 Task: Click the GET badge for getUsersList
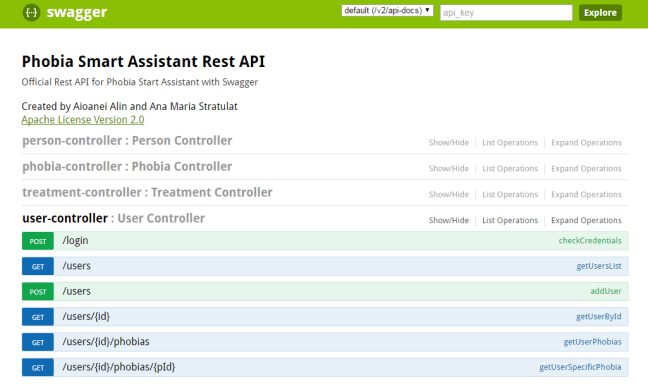[x=38, y=266]
